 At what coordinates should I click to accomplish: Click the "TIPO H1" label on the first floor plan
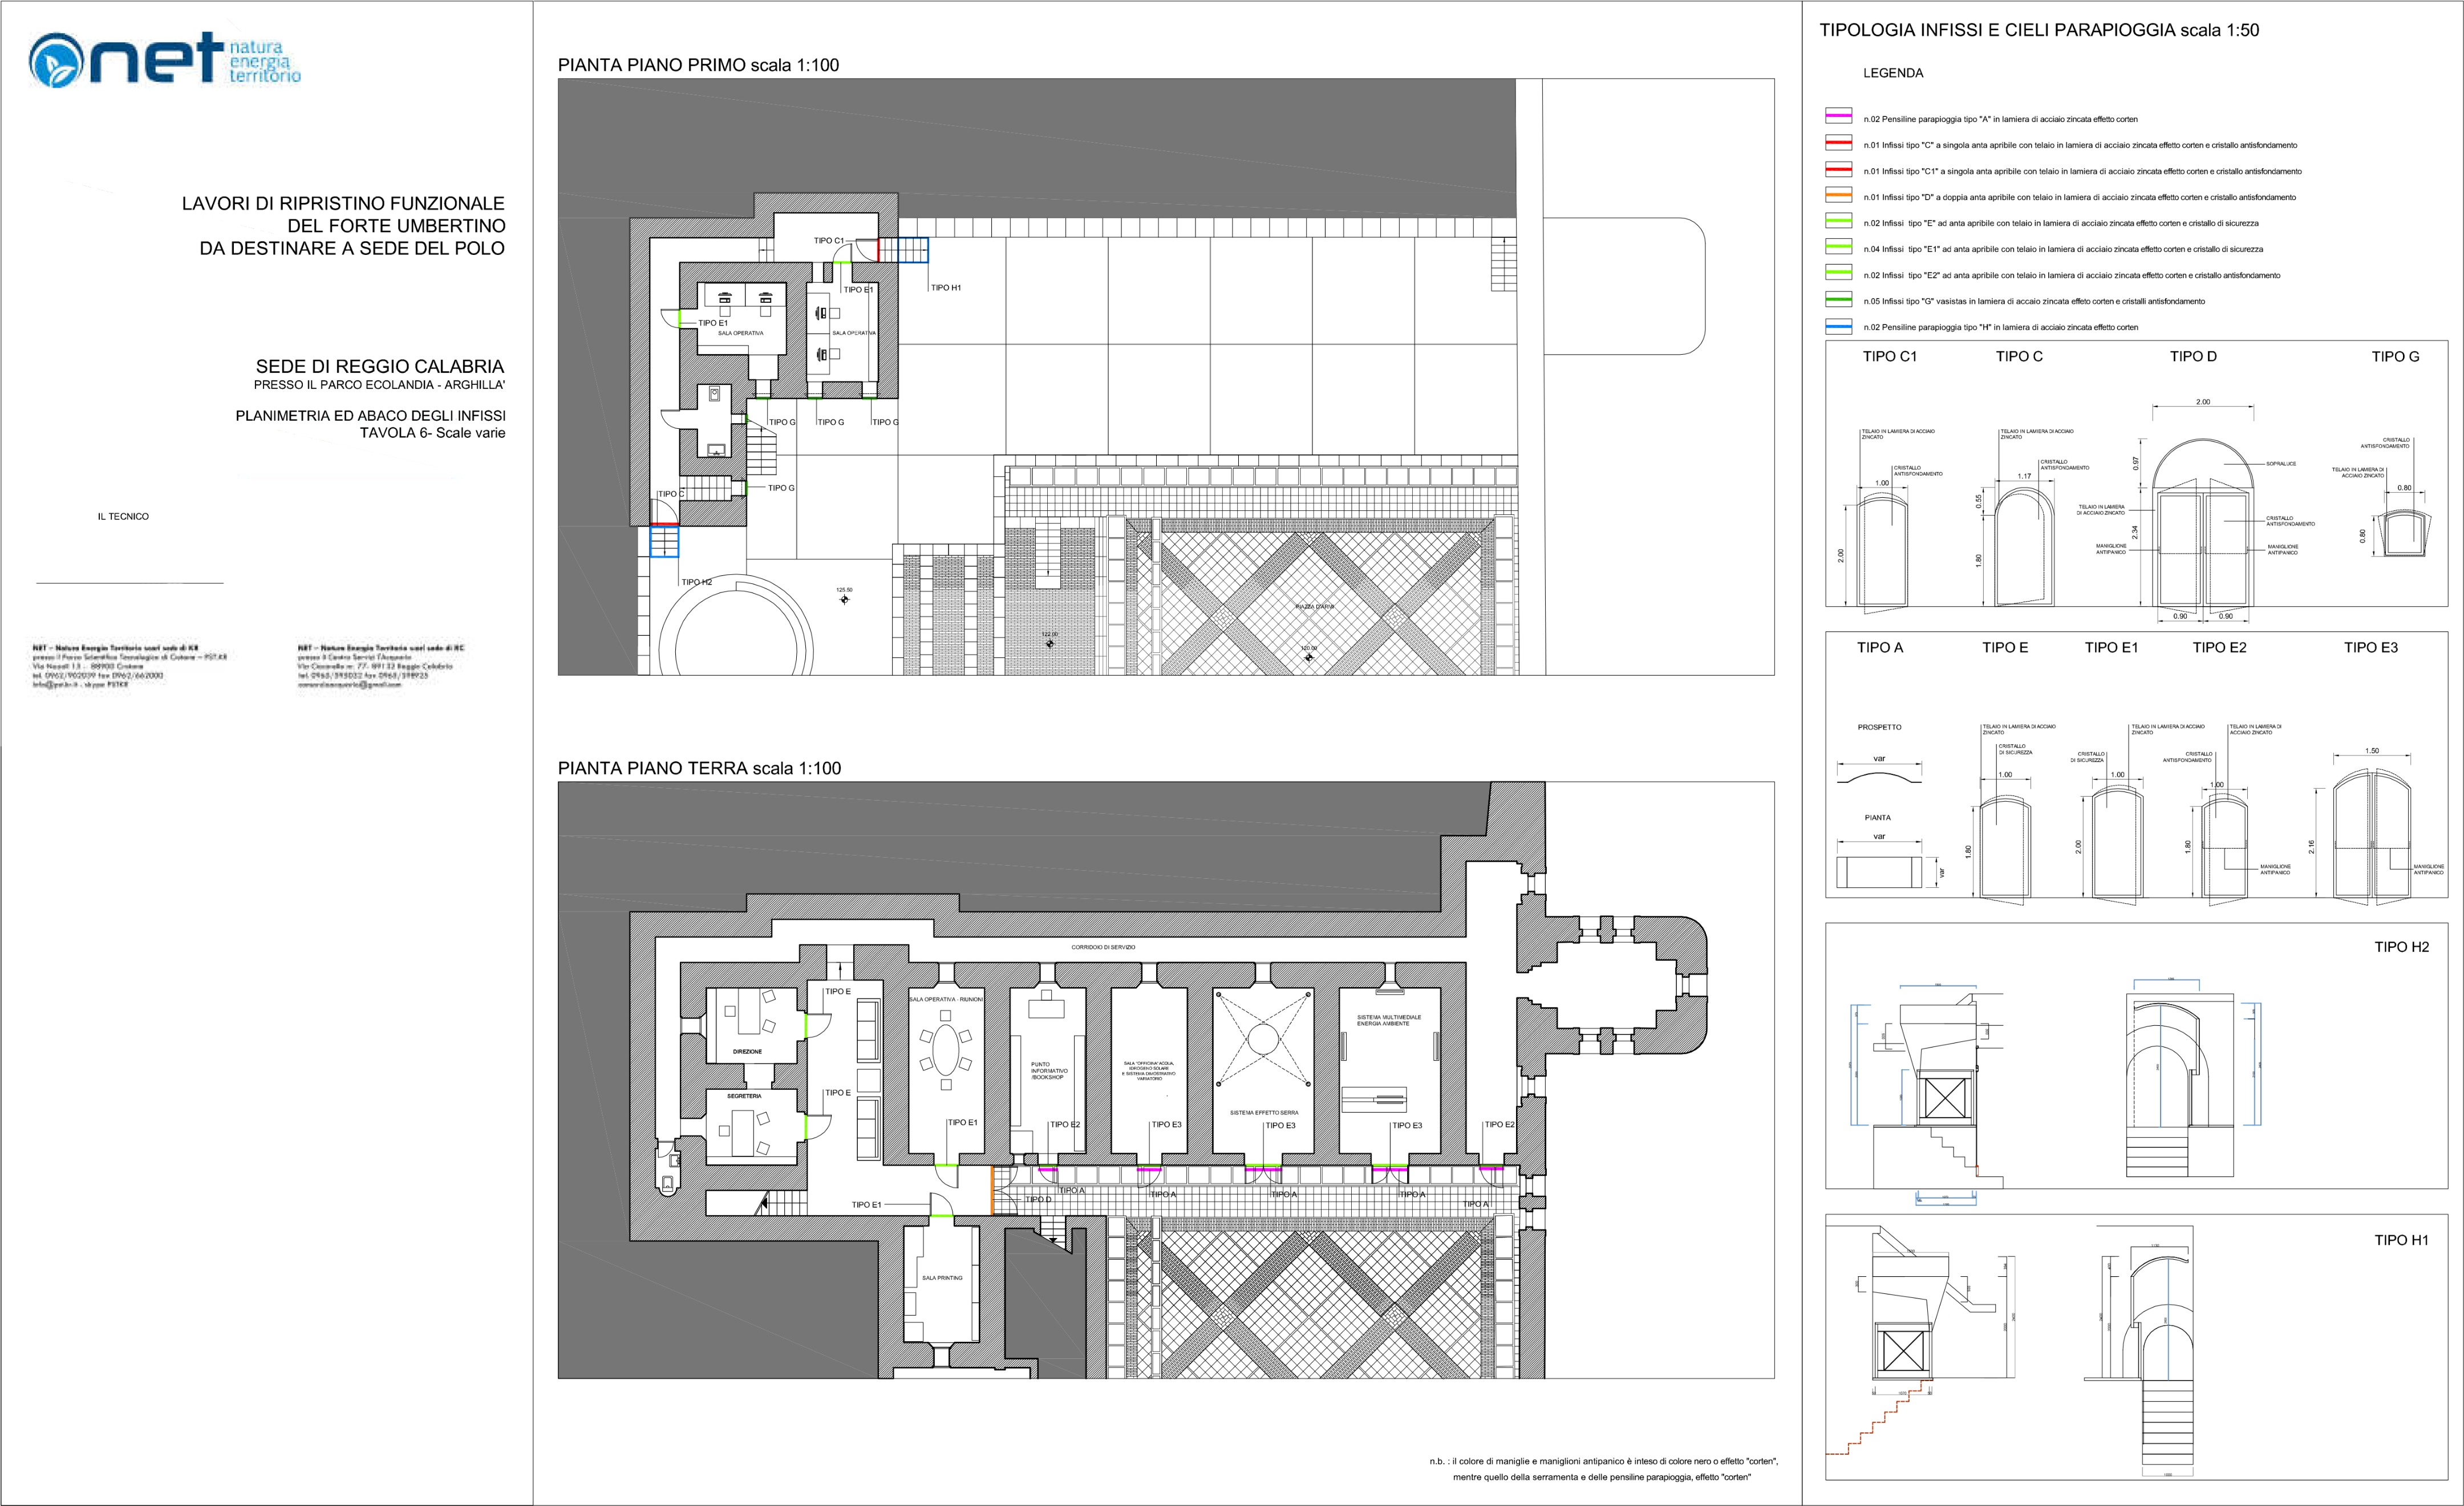(x=945, y=288)
